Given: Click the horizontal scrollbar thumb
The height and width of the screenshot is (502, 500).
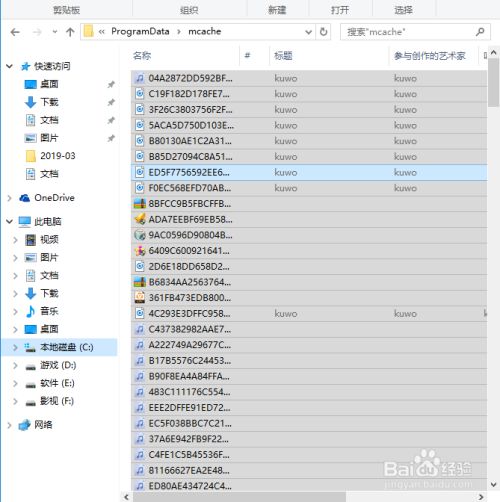Looking at the screenshot, I should (x=239, y=497).
